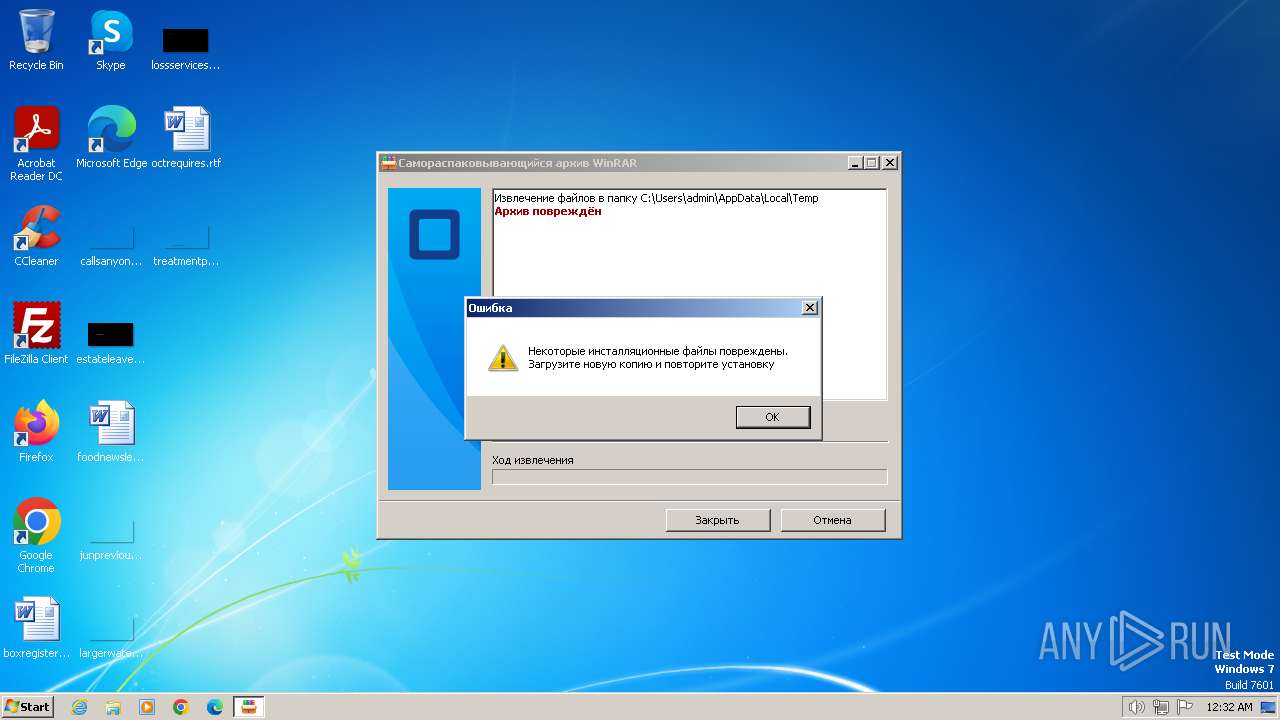
Task: Click the Отмена button in WinRAR
Action: click(832, 520)
